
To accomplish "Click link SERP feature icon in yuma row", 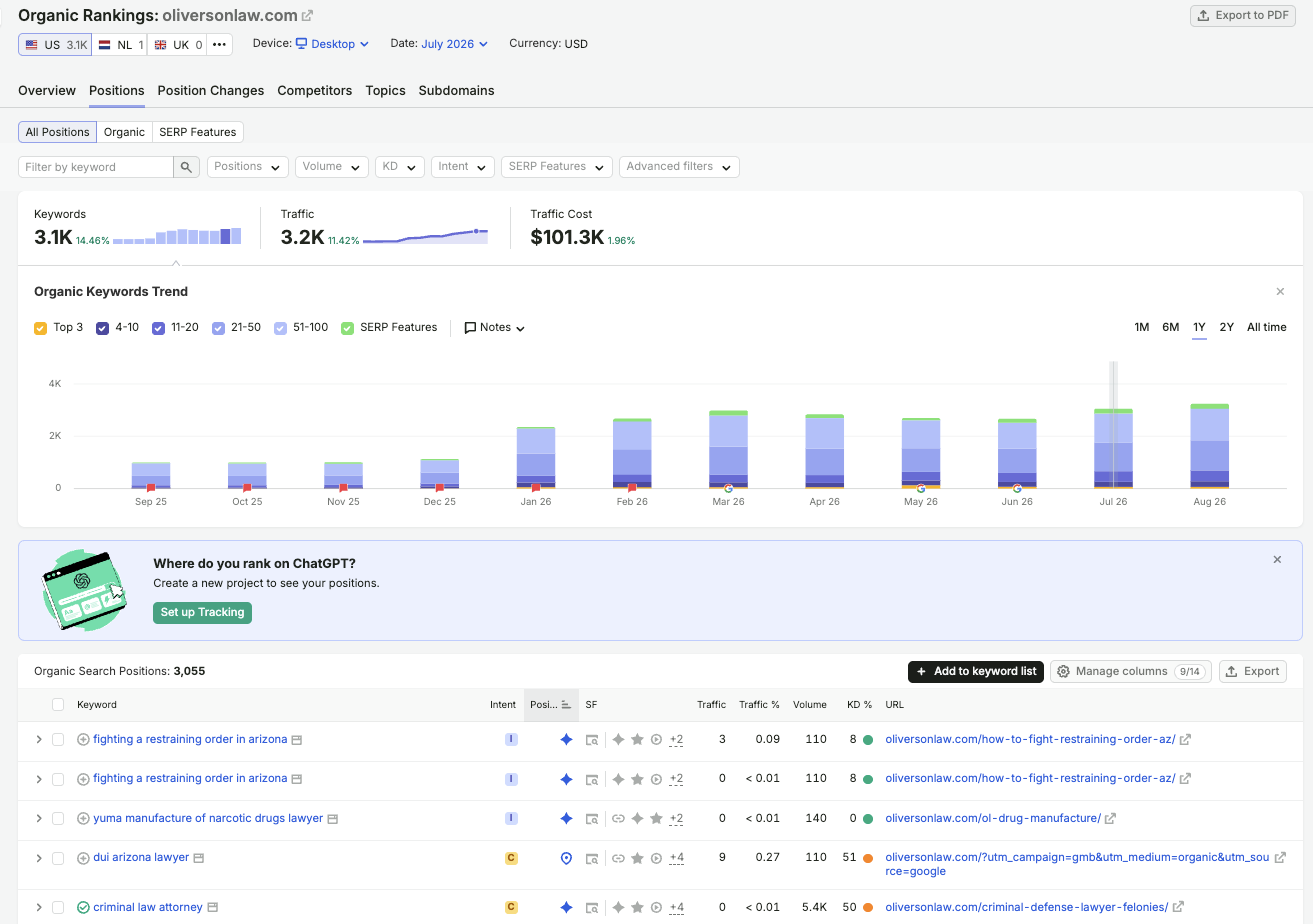I will click(x=618, y=818).
